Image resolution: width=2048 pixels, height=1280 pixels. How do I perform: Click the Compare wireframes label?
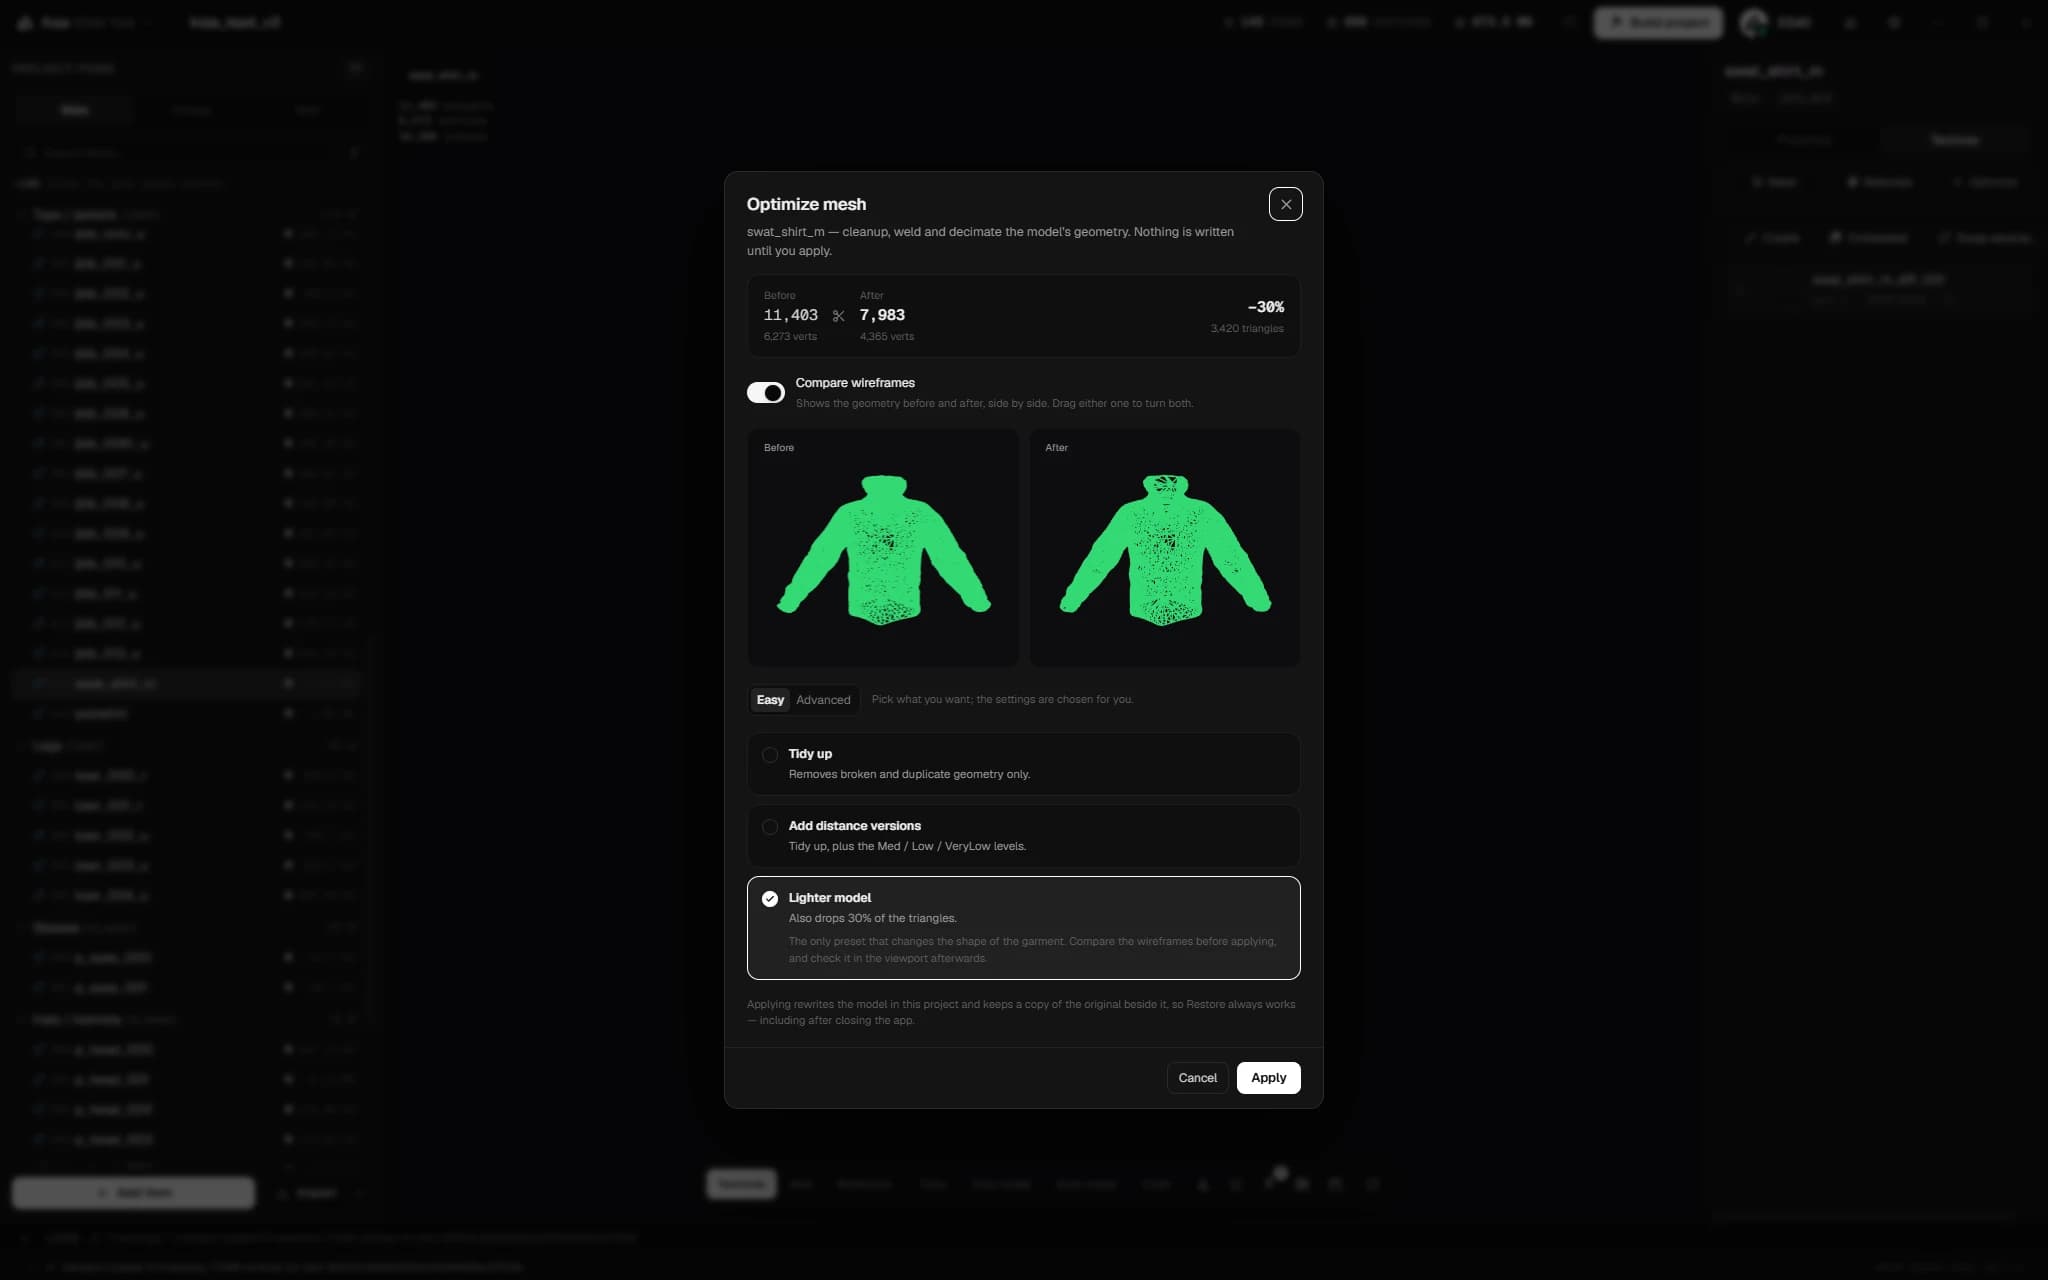[x=855, y=383]
